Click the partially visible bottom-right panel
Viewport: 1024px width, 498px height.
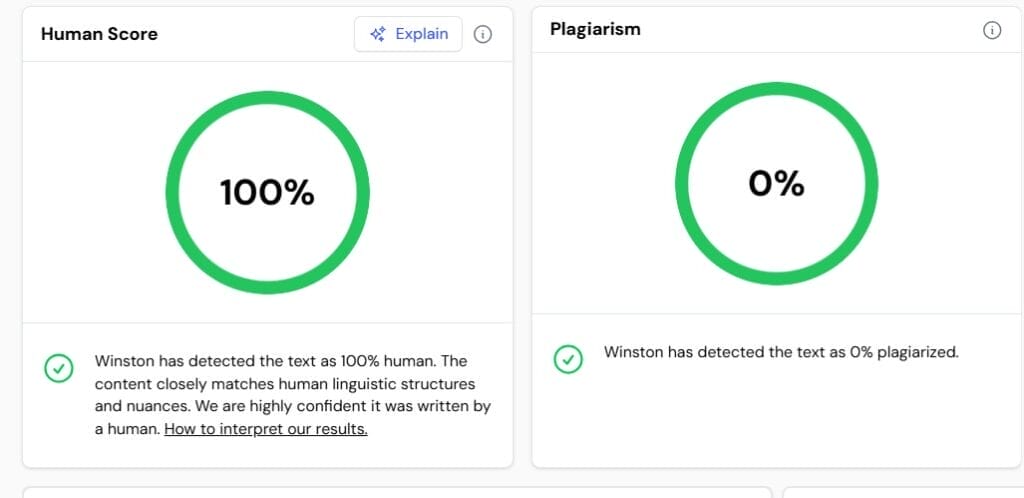click(x=900, y=492)
